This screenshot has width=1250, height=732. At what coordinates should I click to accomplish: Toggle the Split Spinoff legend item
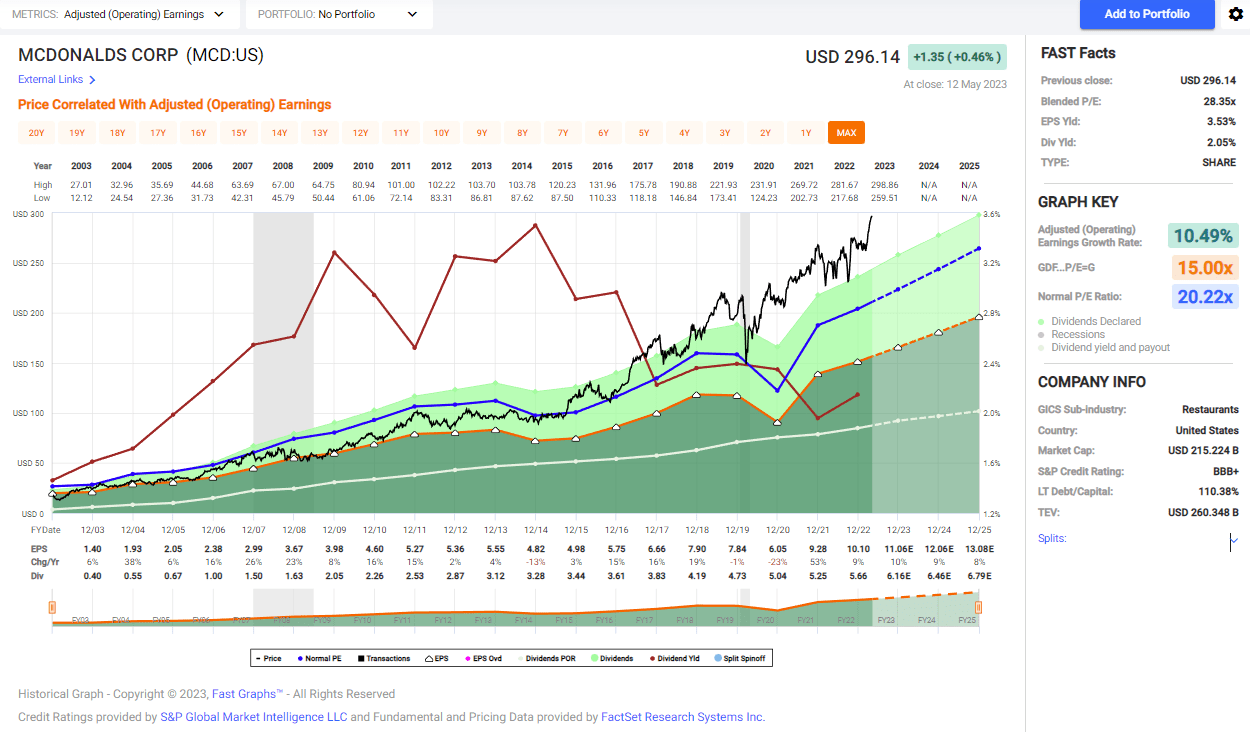[x=741, y=658]
